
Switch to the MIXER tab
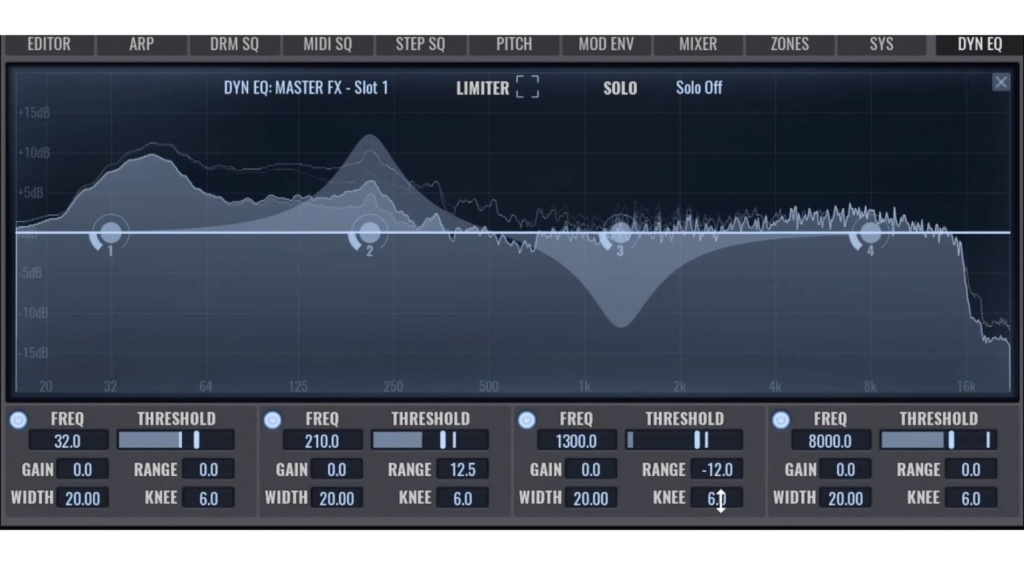697,44
